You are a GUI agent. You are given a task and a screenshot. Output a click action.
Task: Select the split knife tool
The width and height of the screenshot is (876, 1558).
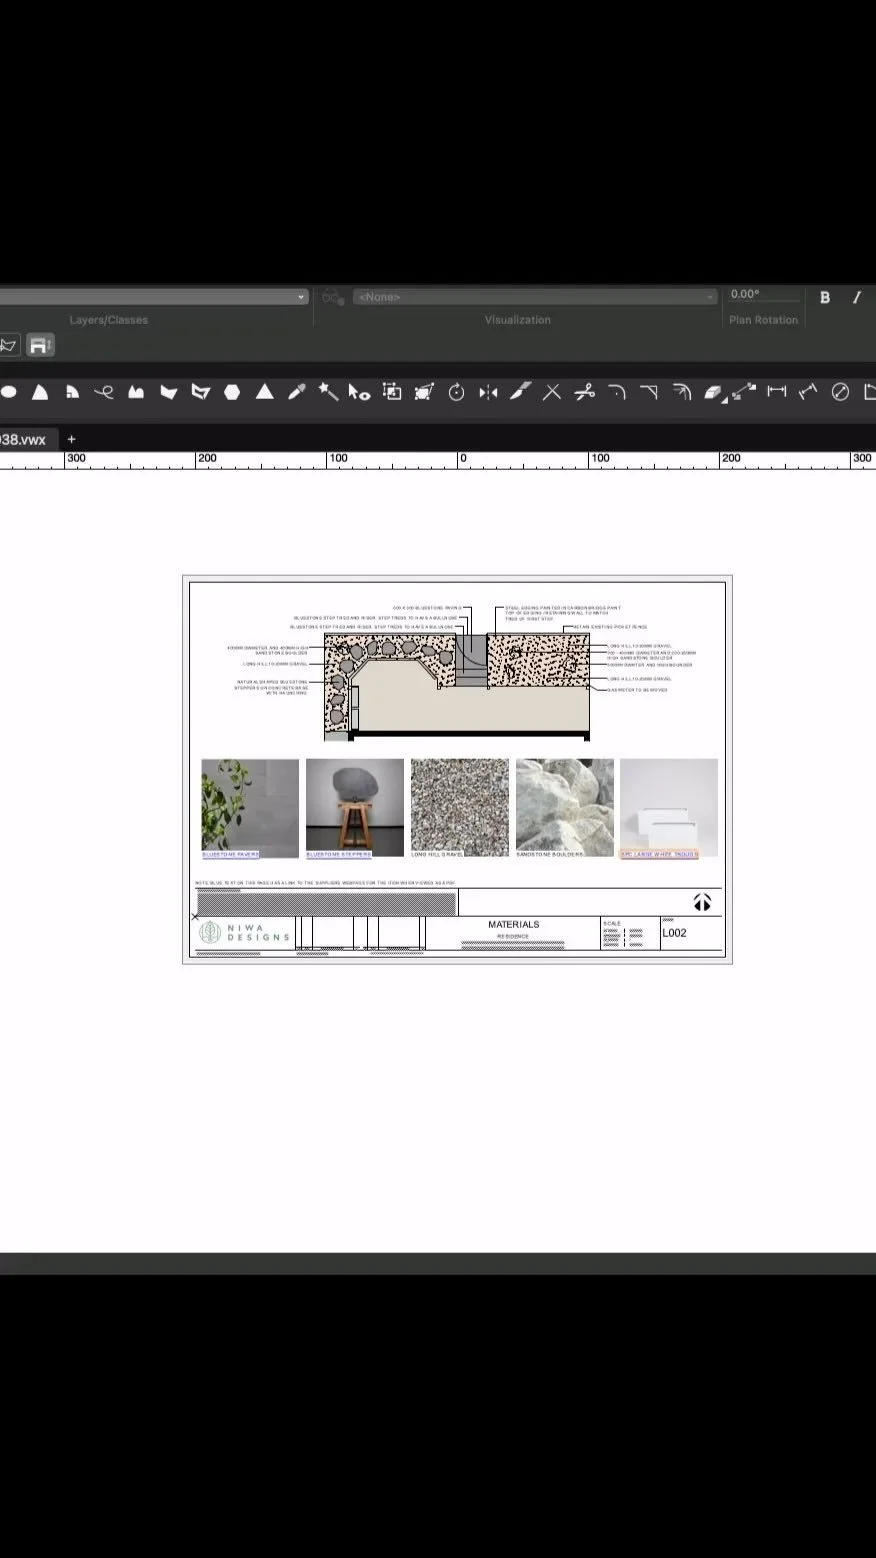coord(520,392)
